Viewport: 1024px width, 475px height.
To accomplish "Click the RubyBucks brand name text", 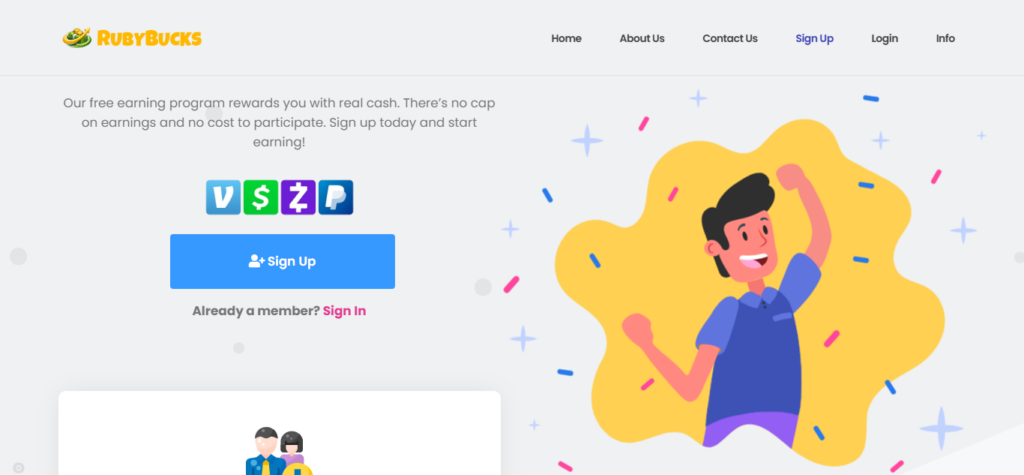I will tap(149, 39).
